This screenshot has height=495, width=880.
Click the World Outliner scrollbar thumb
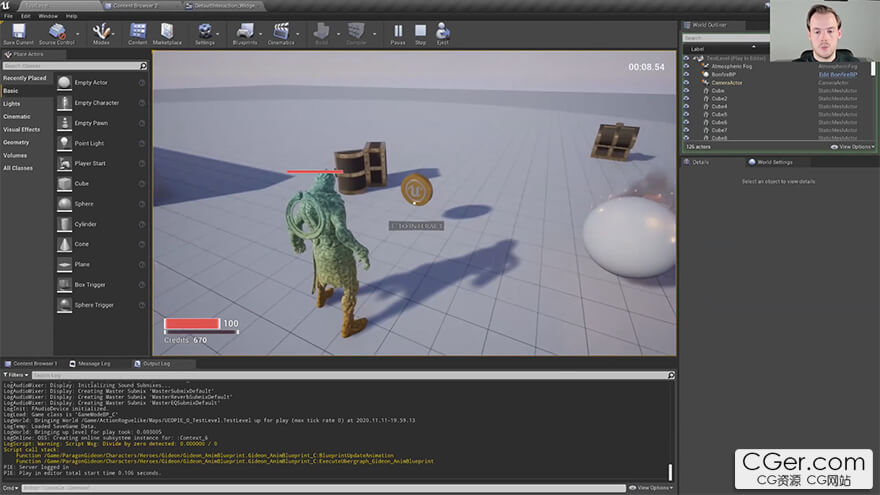pyautogui.click(x=873, y=69)
